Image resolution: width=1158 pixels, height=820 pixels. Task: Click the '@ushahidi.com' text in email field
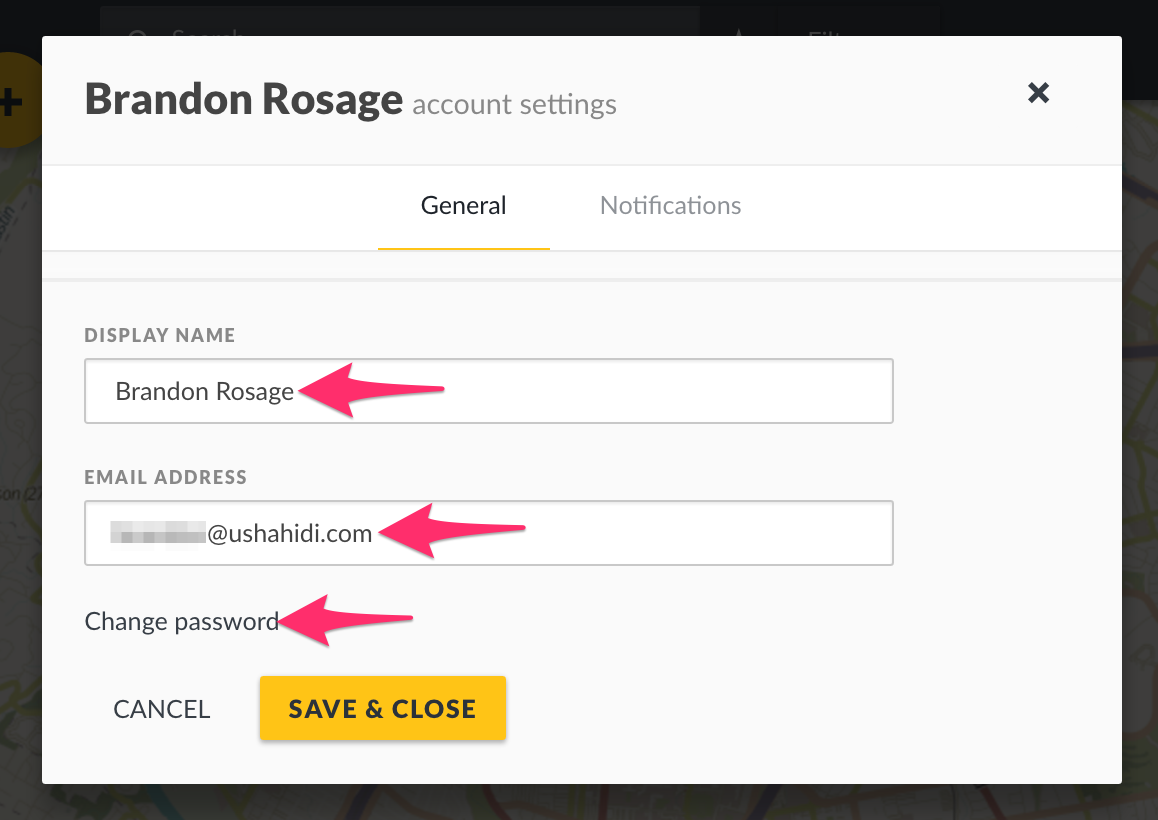[290, 533]
